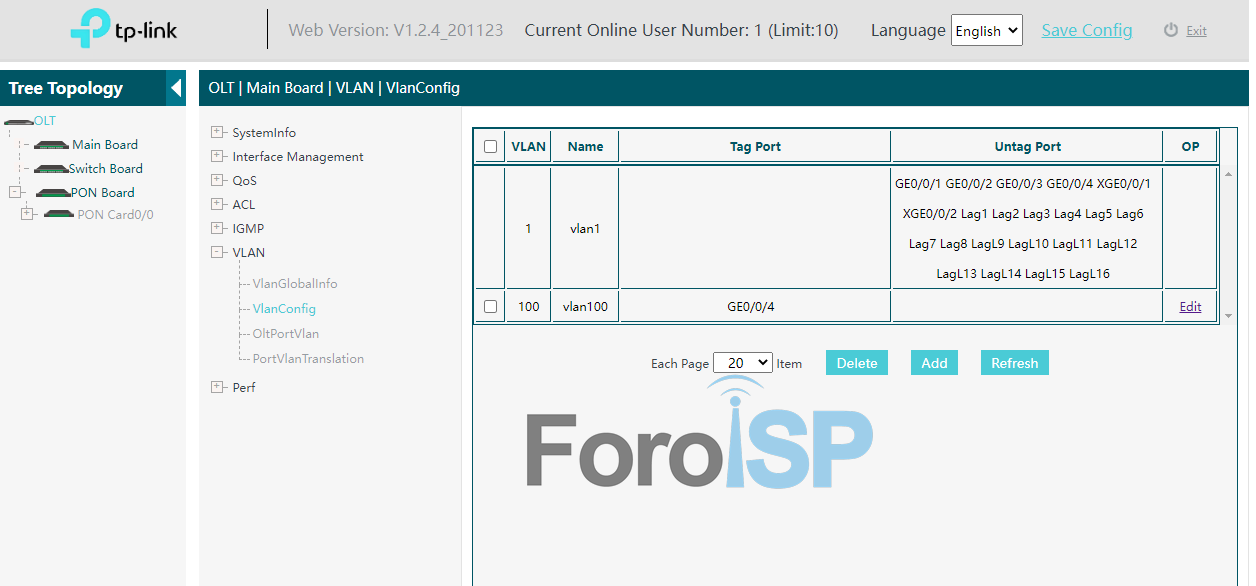Open the Each Page item count dropdown
1256x586 pixels.
click(742, 363)
